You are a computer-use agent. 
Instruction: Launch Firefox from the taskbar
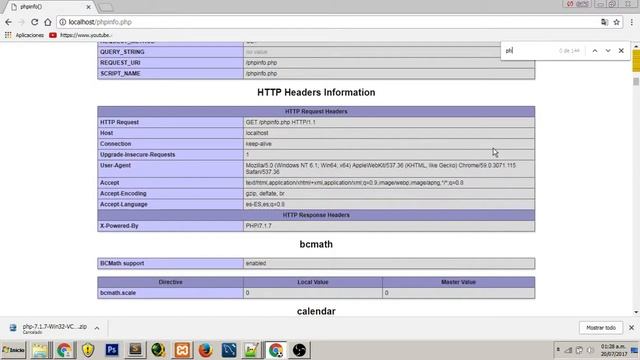(x=205, y=350)
